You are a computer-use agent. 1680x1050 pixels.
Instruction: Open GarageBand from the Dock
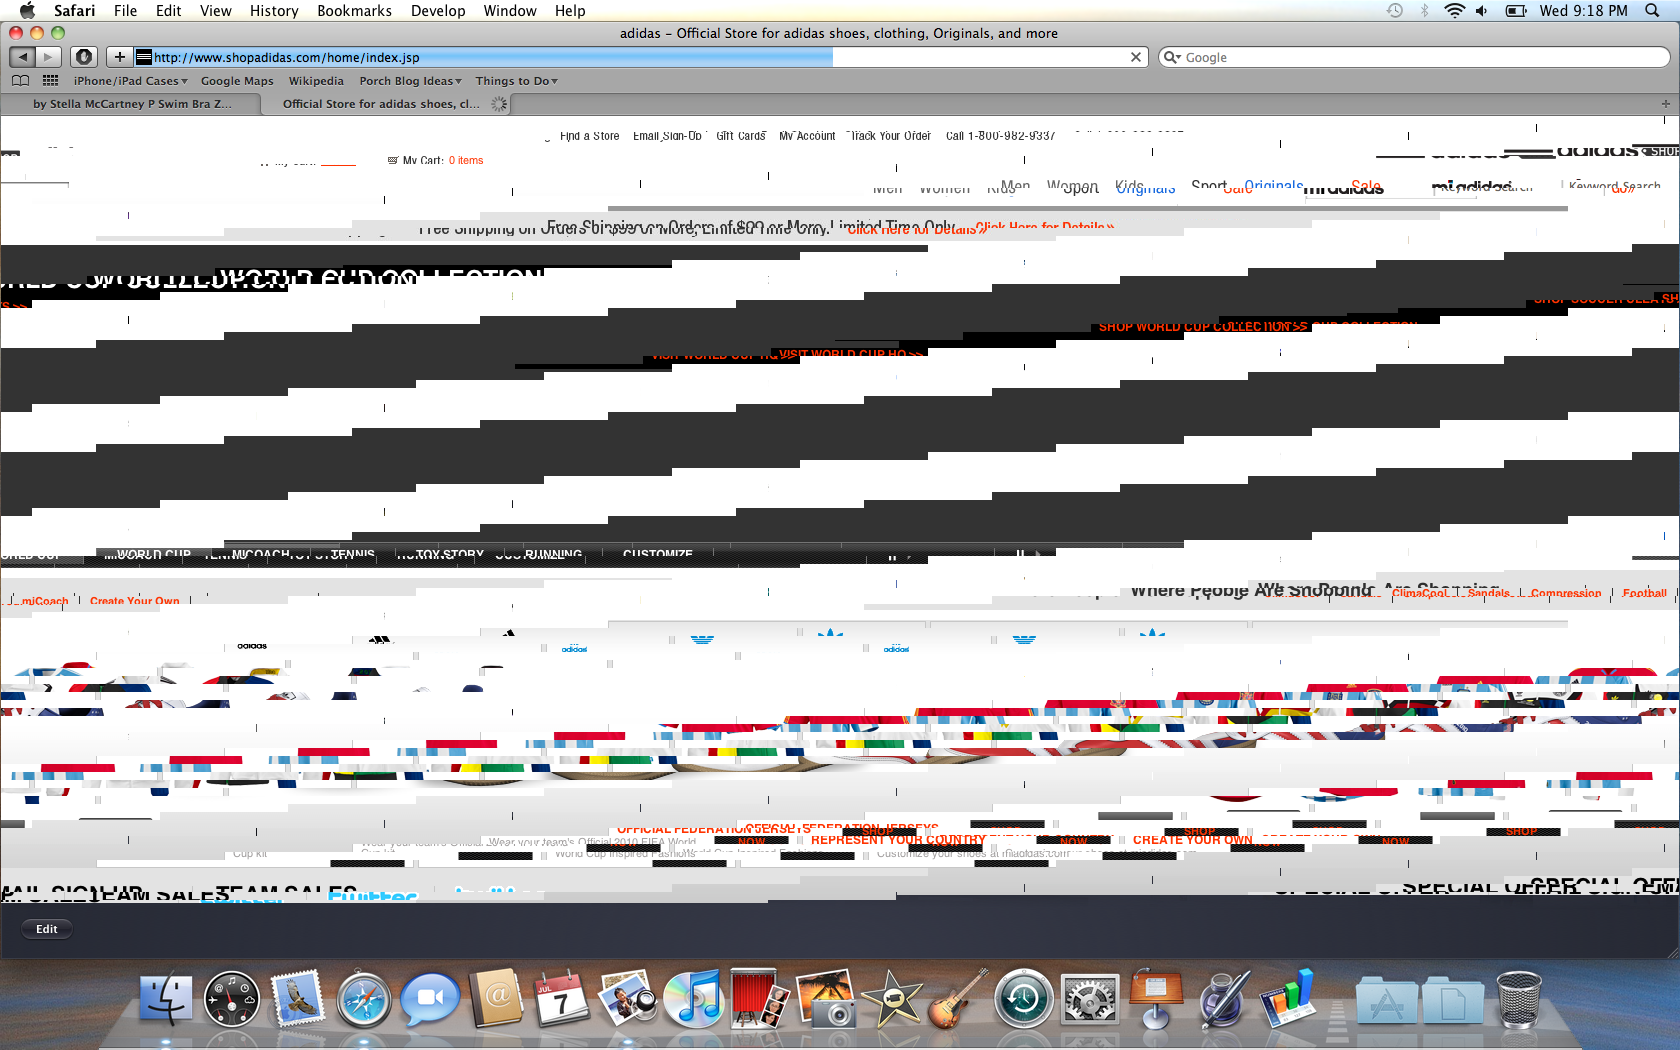pyautogui.click(x=958, y=999)
